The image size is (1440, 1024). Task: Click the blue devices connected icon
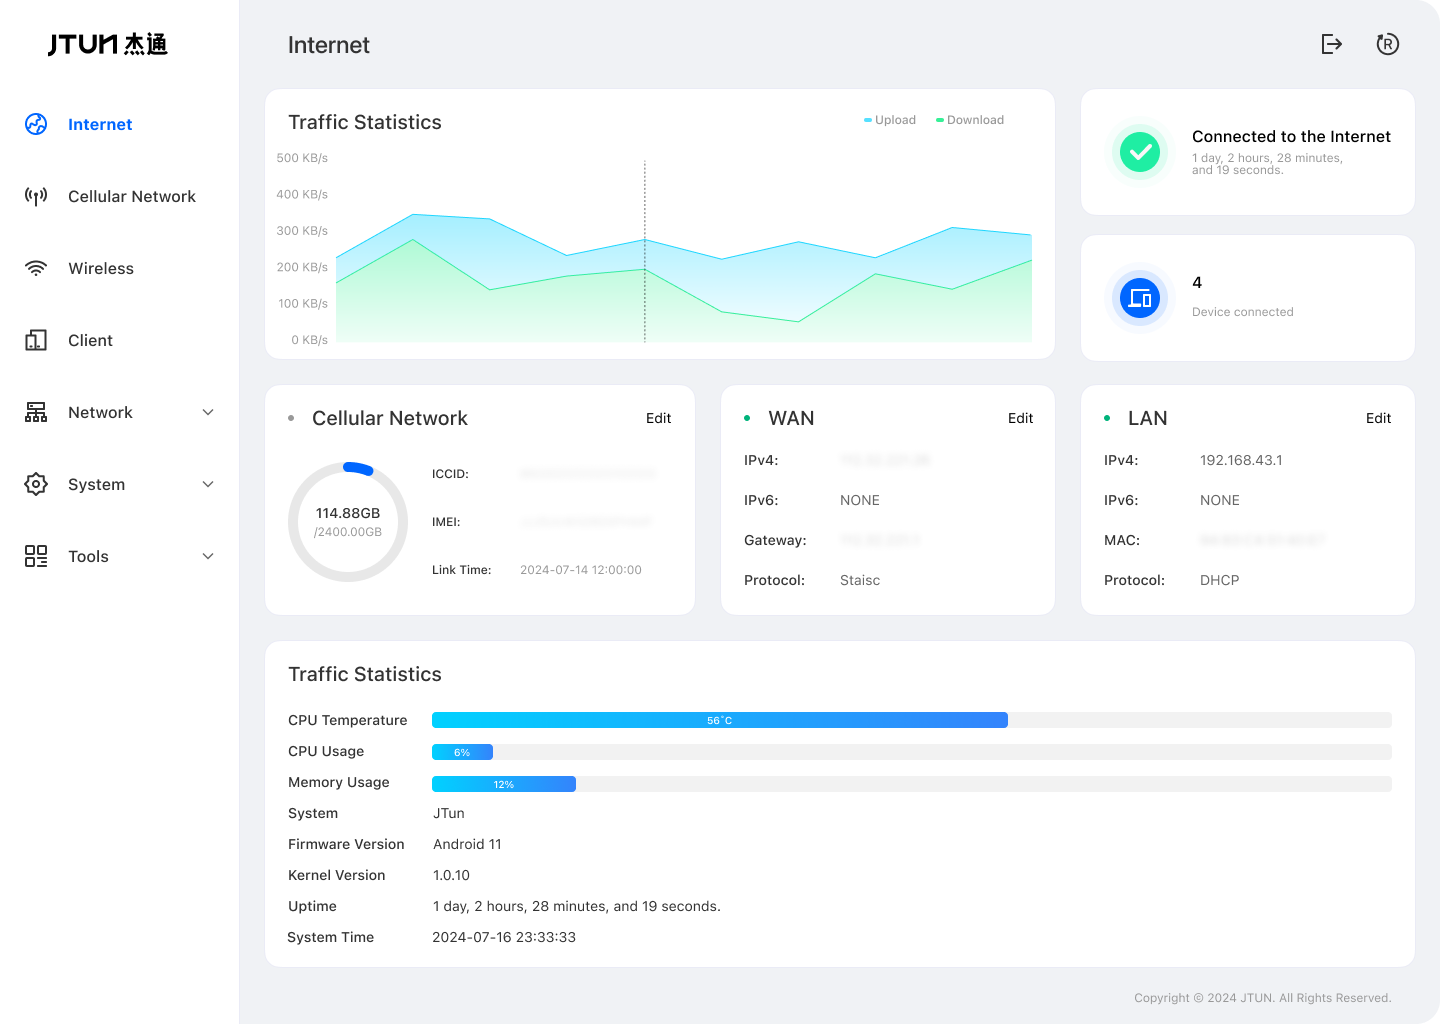pyautogui.click(x=1140, y=298)
